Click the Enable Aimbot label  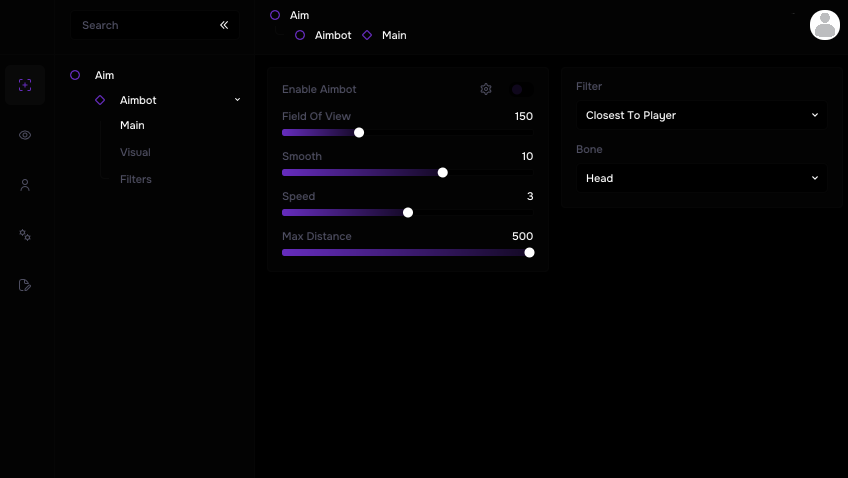click(319, 89)
